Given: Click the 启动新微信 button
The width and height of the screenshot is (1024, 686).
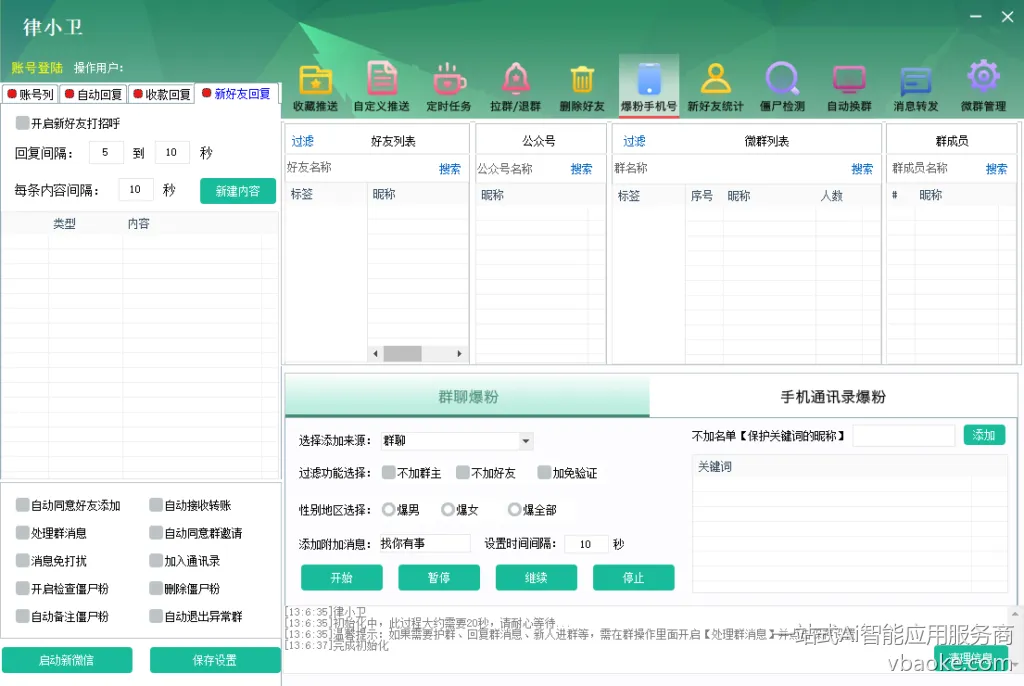Looking at the screenshot, I should tap(67, 660).
